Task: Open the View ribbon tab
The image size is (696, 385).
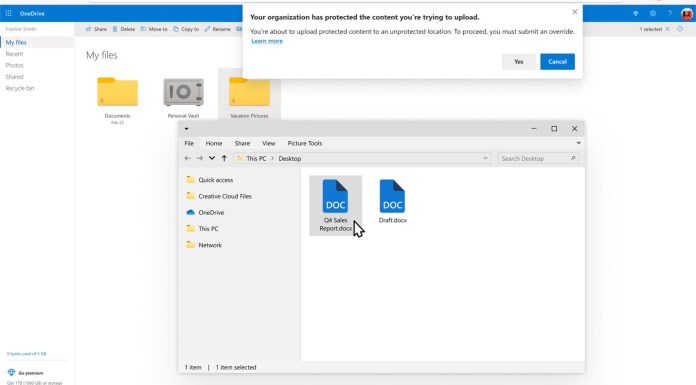Action: 269,143
